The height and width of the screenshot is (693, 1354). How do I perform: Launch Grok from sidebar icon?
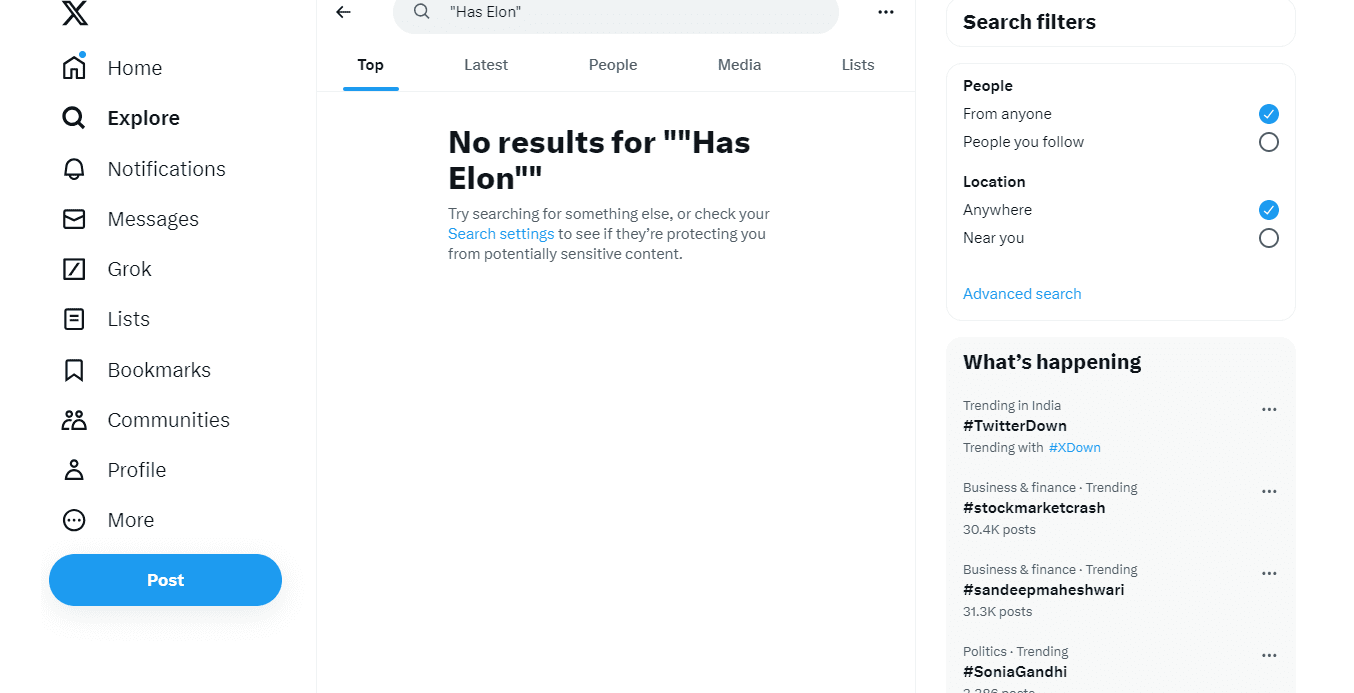pyautogui.click(x=74, y=269)
